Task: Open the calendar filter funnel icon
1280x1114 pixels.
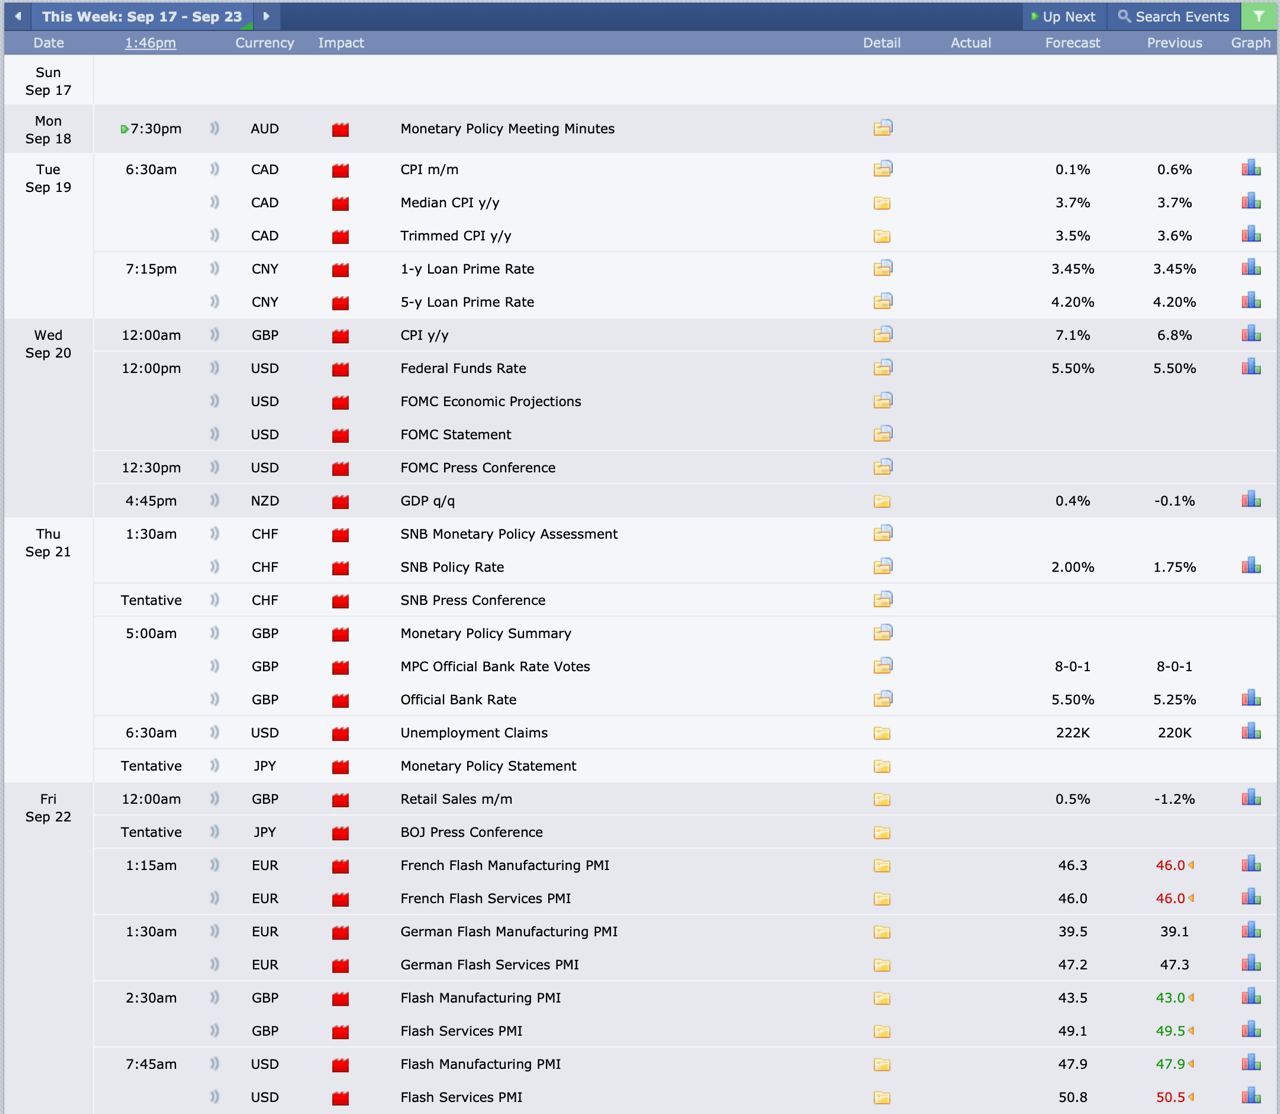Action: coord(1258,16)
